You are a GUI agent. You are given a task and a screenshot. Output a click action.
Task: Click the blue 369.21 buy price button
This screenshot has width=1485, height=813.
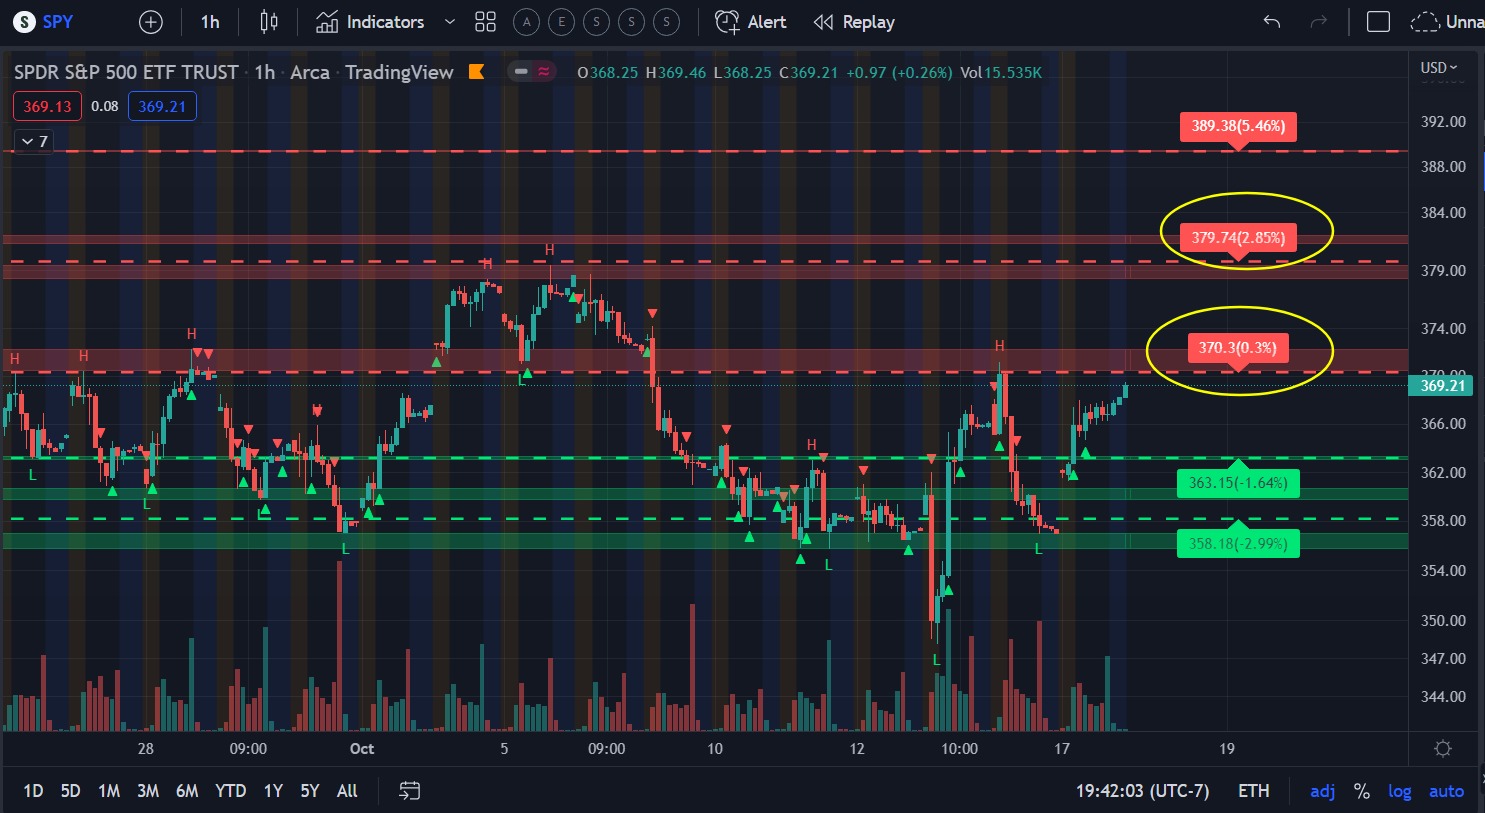tap(162, 106)
